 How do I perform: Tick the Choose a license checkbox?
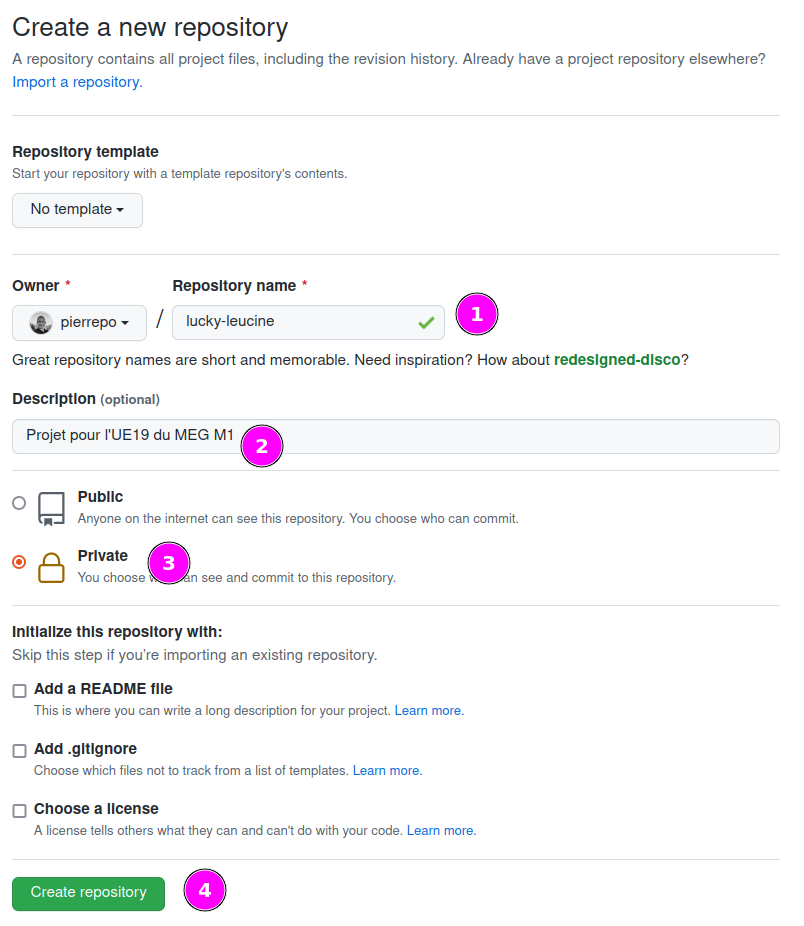[19, 811]
